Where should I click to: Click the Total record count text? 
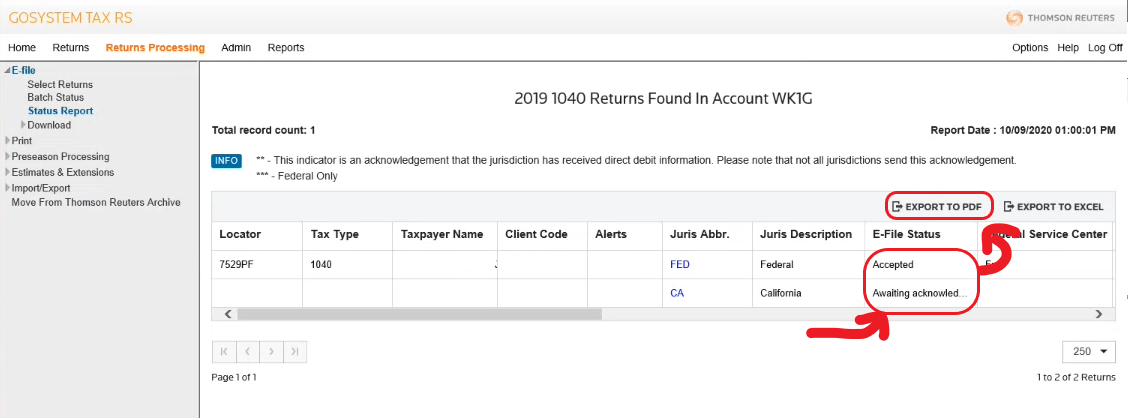click(x=263, y=130)
